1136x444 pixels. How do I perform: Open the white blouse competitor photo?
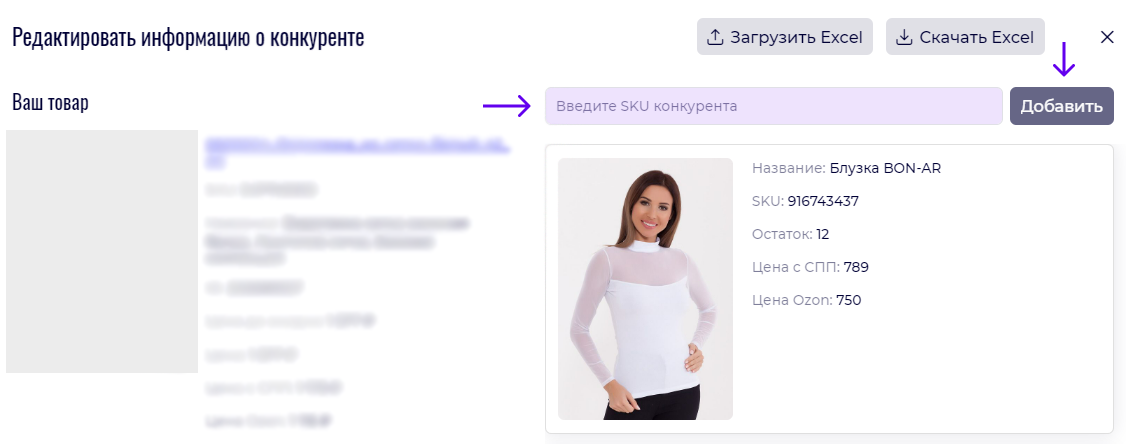tap(646, 288)
